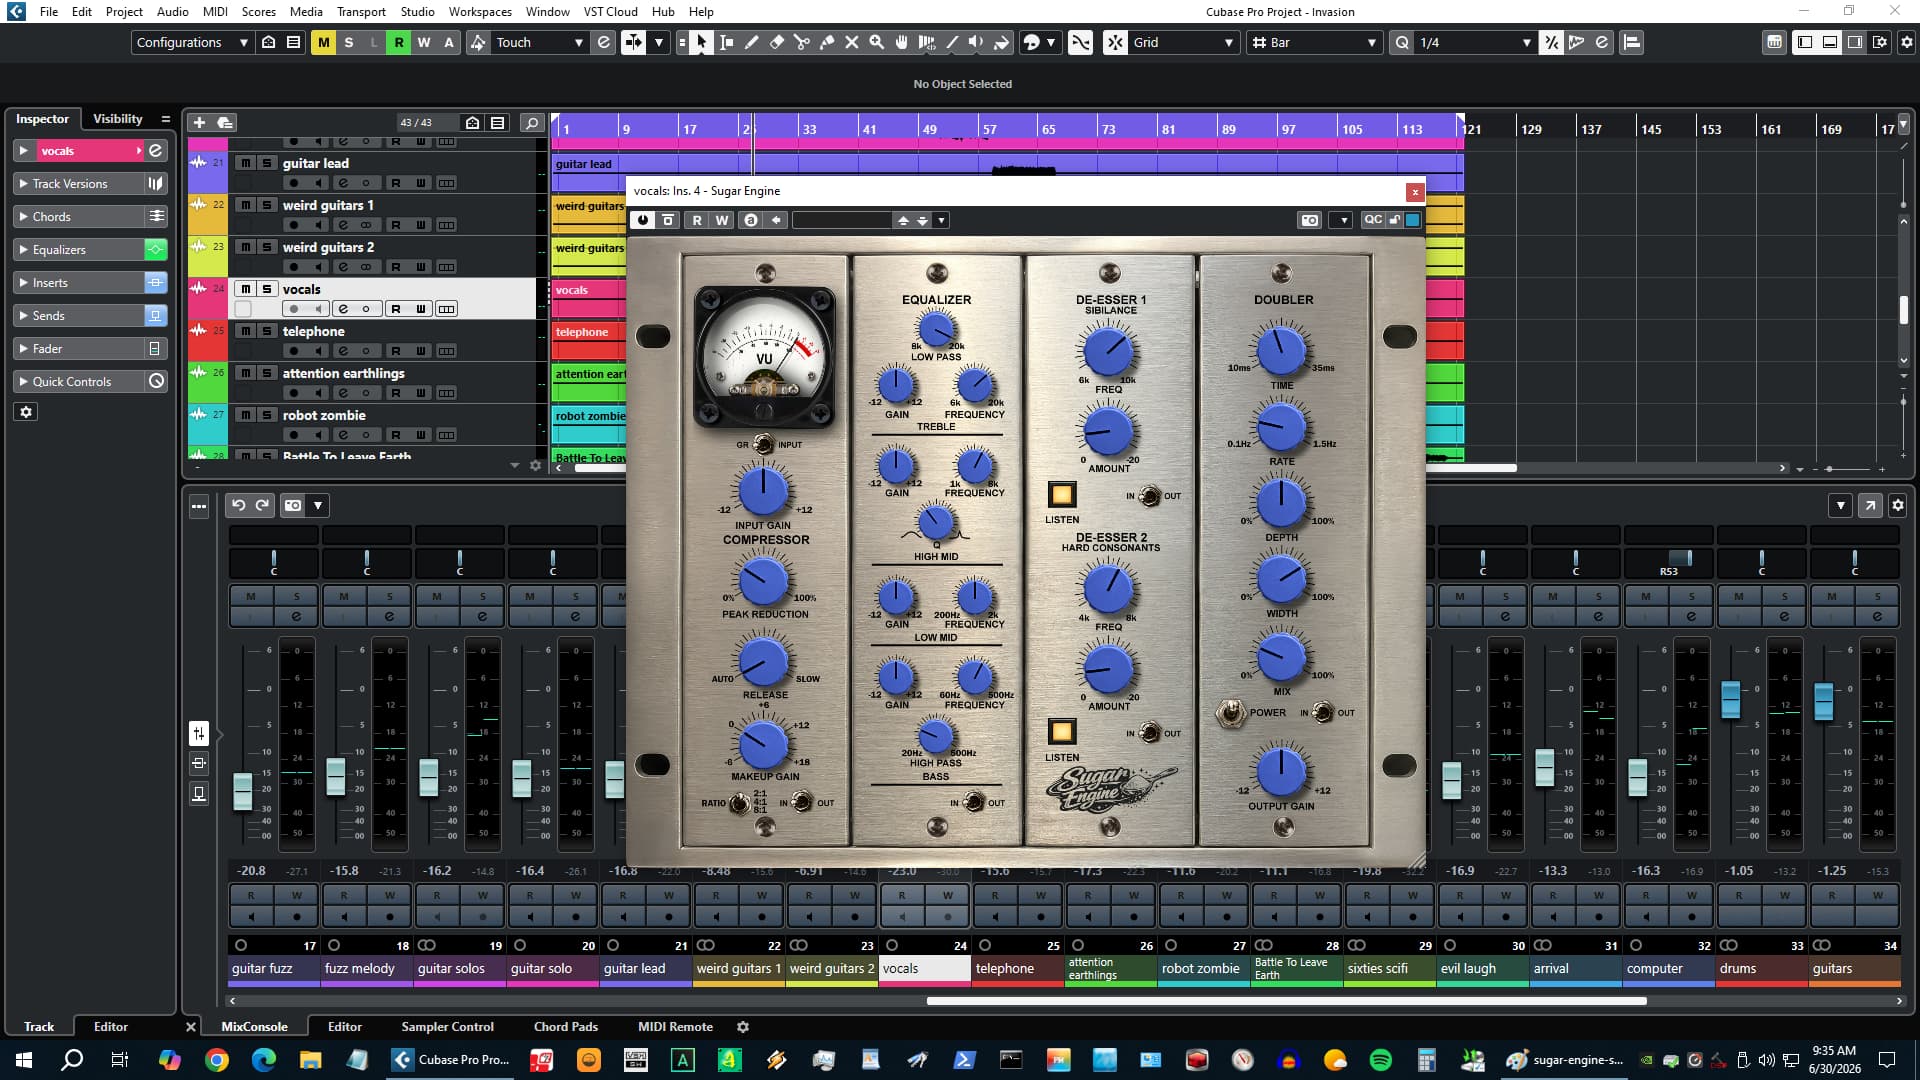Select the Zoom magnifier tool
Image resolution: width=1920 pixels, height=1080 pixels.
coord(876,42)
